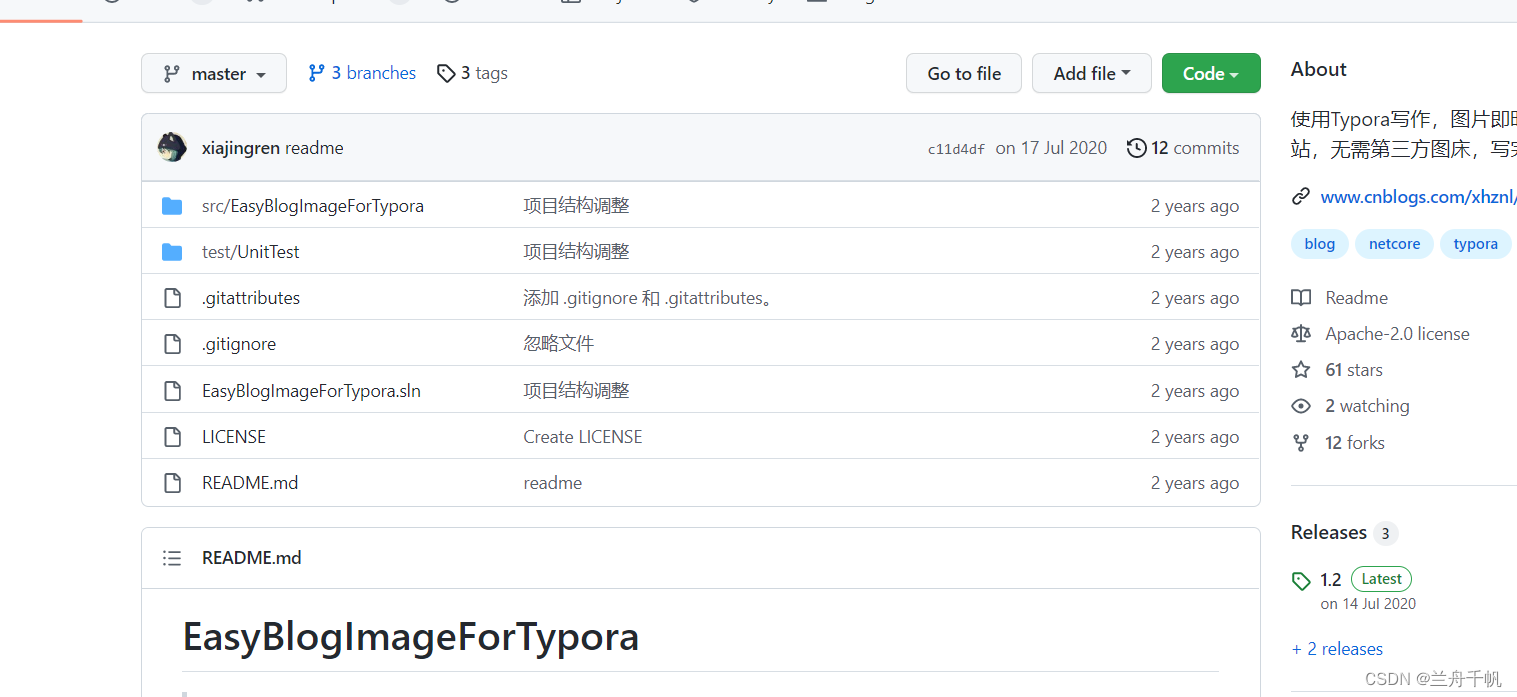Show the + 2 releases link
Image resolution: width=1517 pixels, height=697 pixels.
tap(1337, 649)
